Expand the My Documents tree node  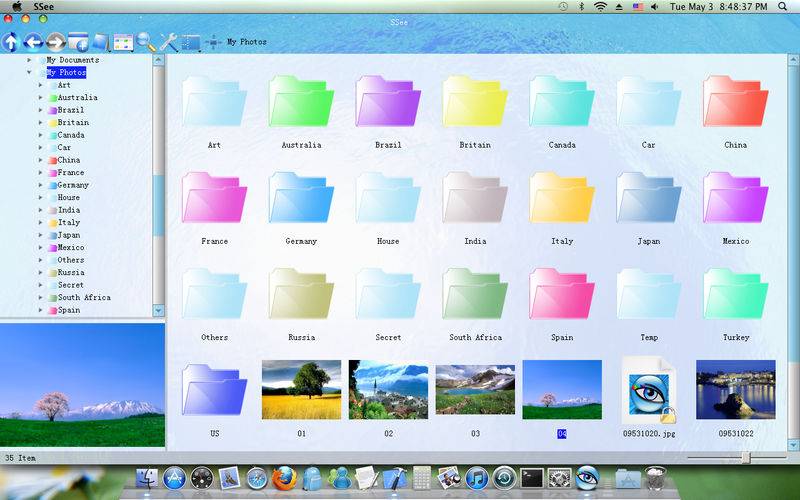click(x=29, y=60)
